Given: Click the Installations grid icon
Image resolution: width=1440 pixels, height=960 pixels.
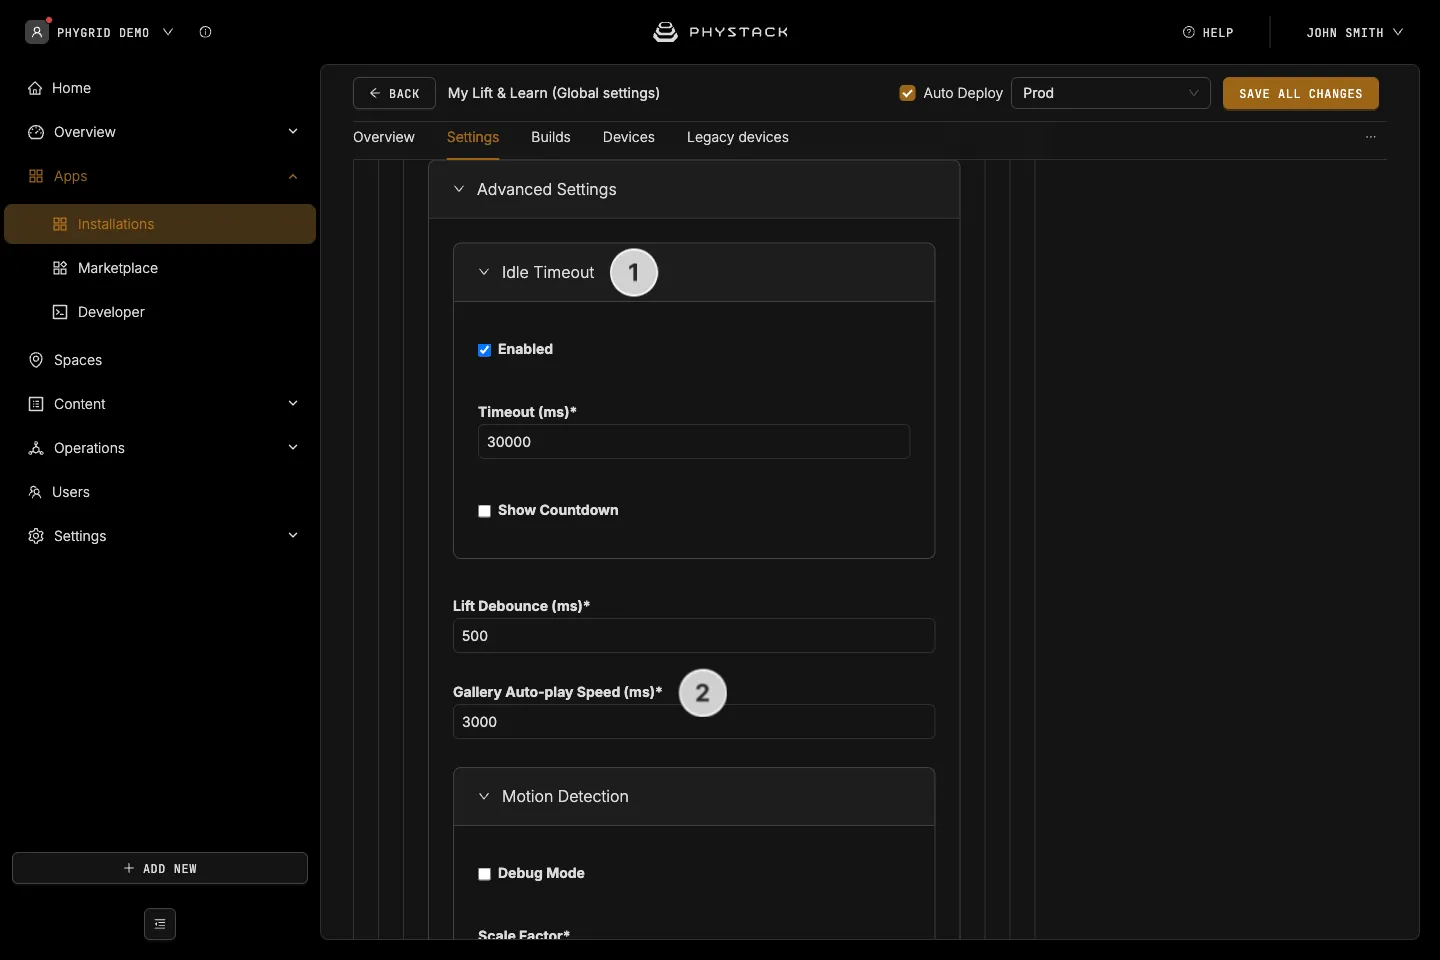Looking at the screenshot, I should [x=60, y=224].
